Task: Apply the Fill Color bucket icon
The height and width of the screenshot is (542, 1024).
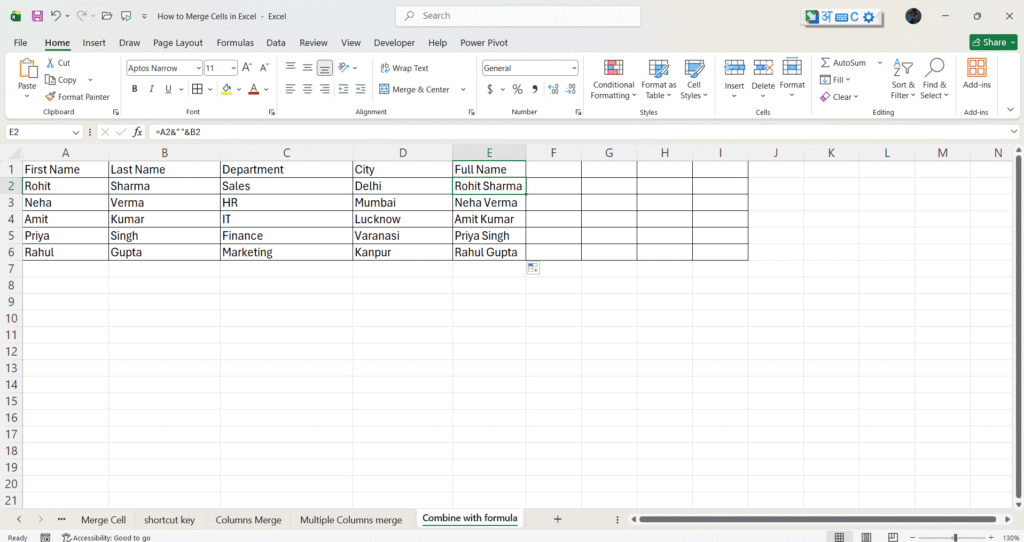Action: [227, 89]
